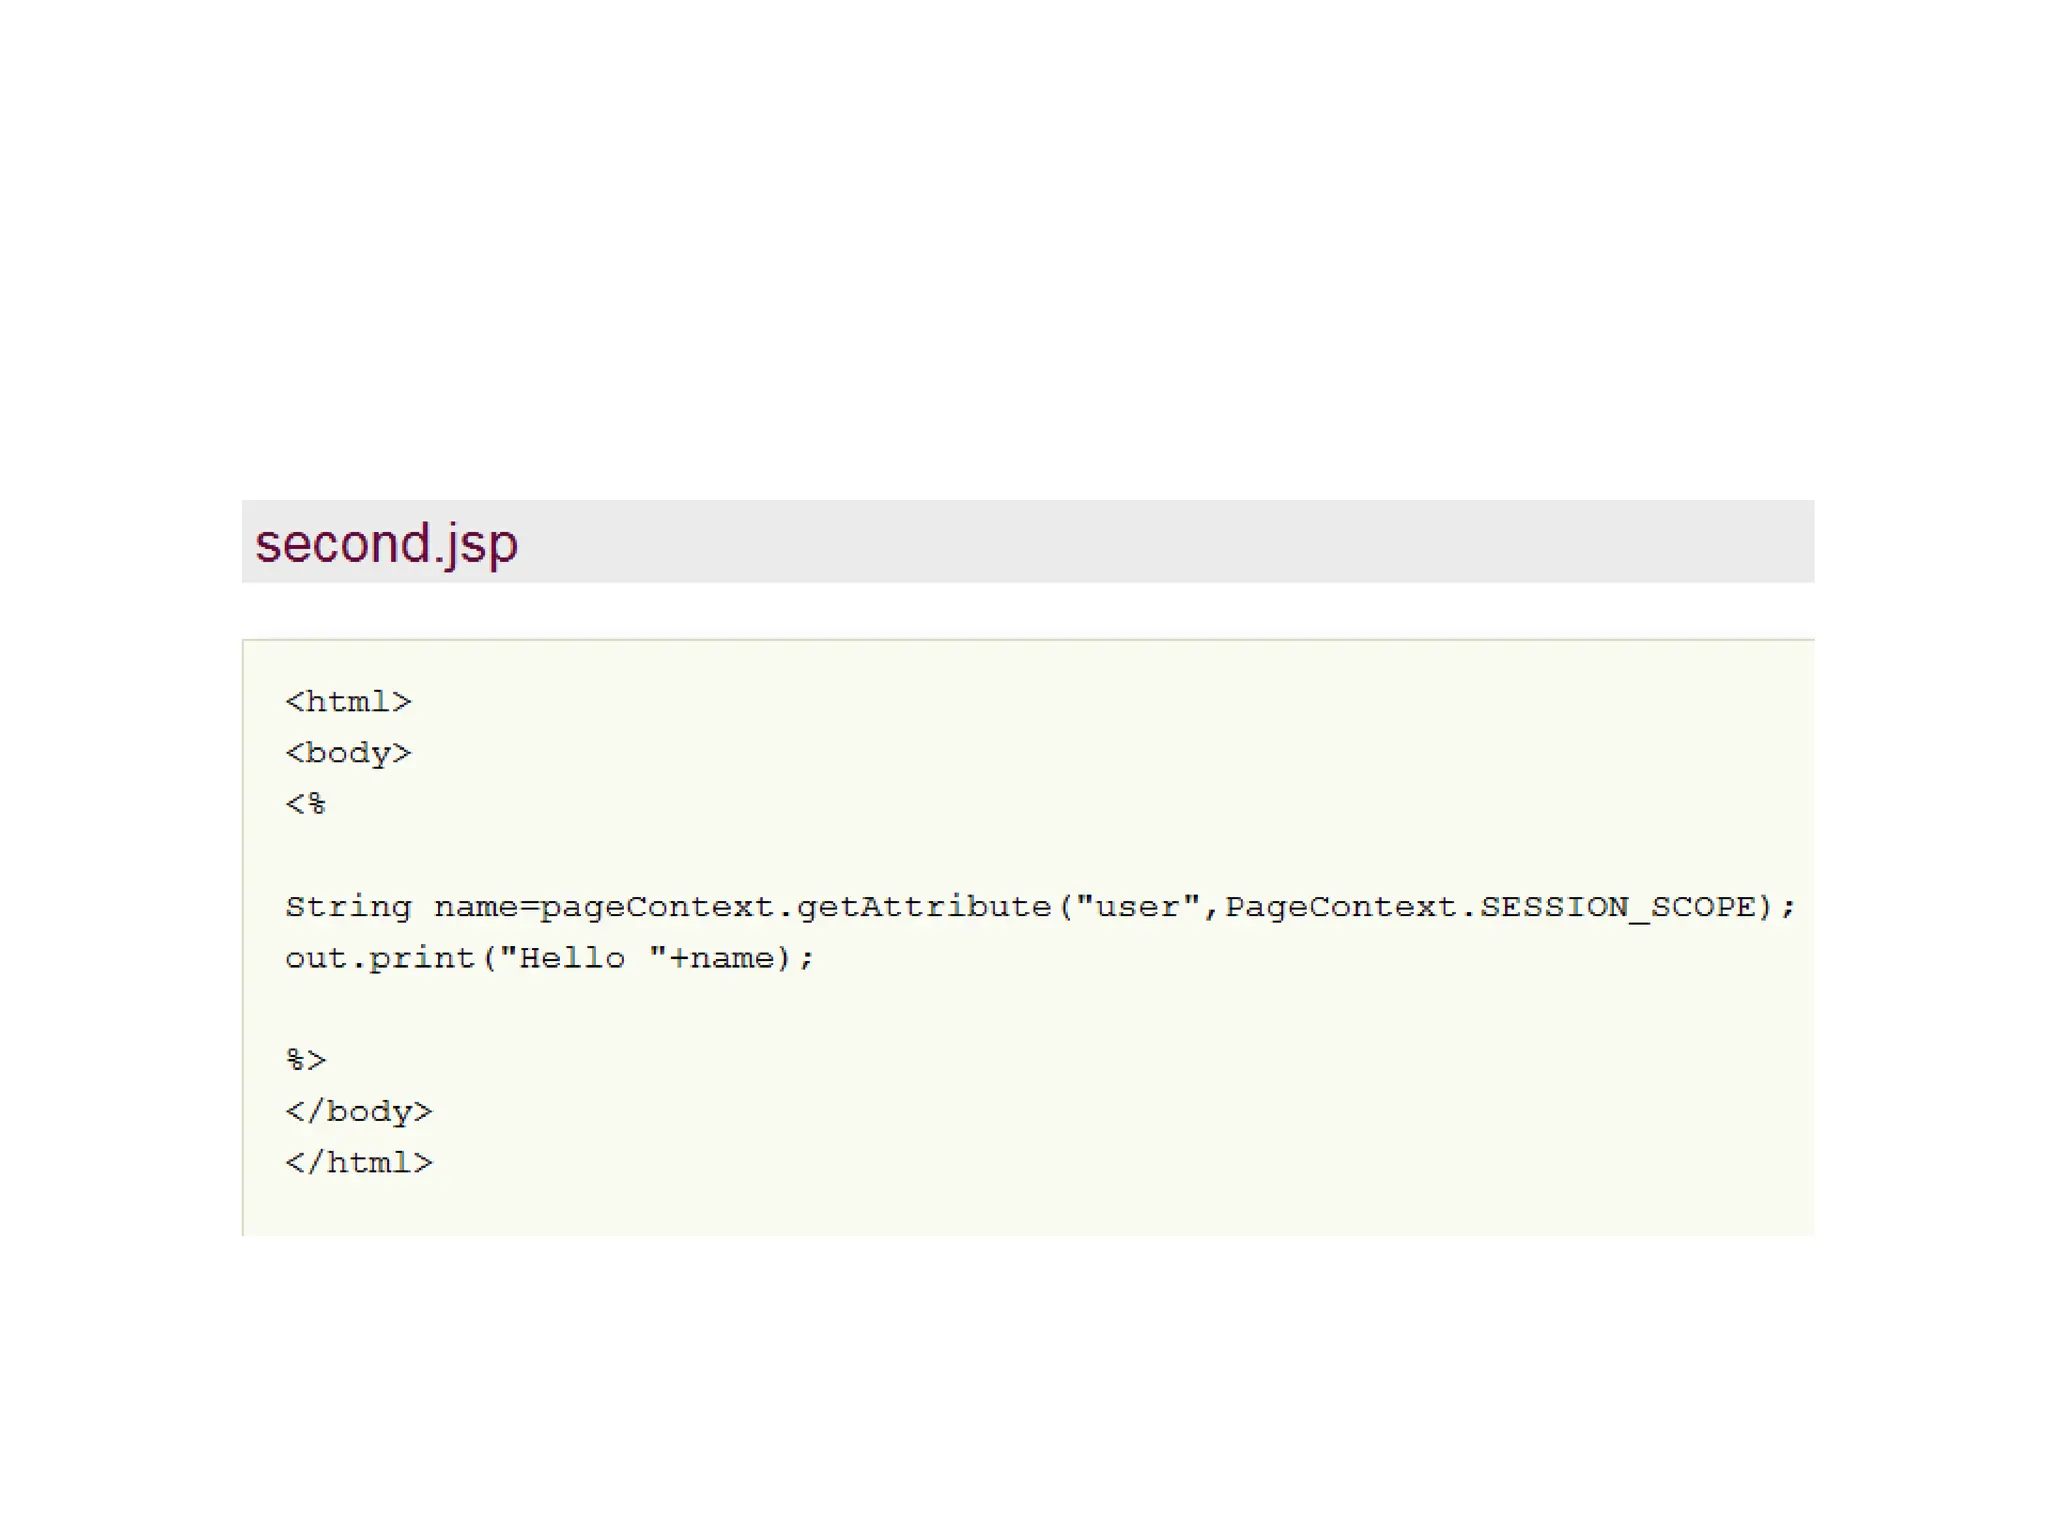2048x1536 pixels.
Task: Click the closing </html> tag line
Action: (x=358, y=1162)
